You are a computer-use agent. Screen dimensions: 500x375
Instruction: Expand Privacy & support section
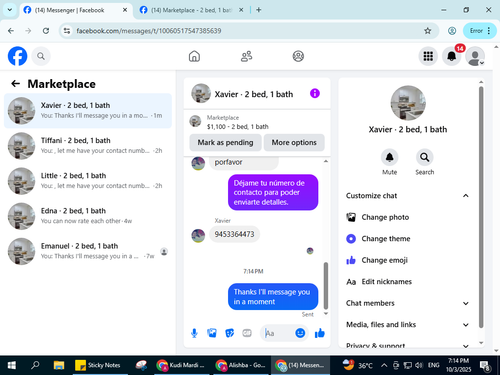[x=407, y=345]
